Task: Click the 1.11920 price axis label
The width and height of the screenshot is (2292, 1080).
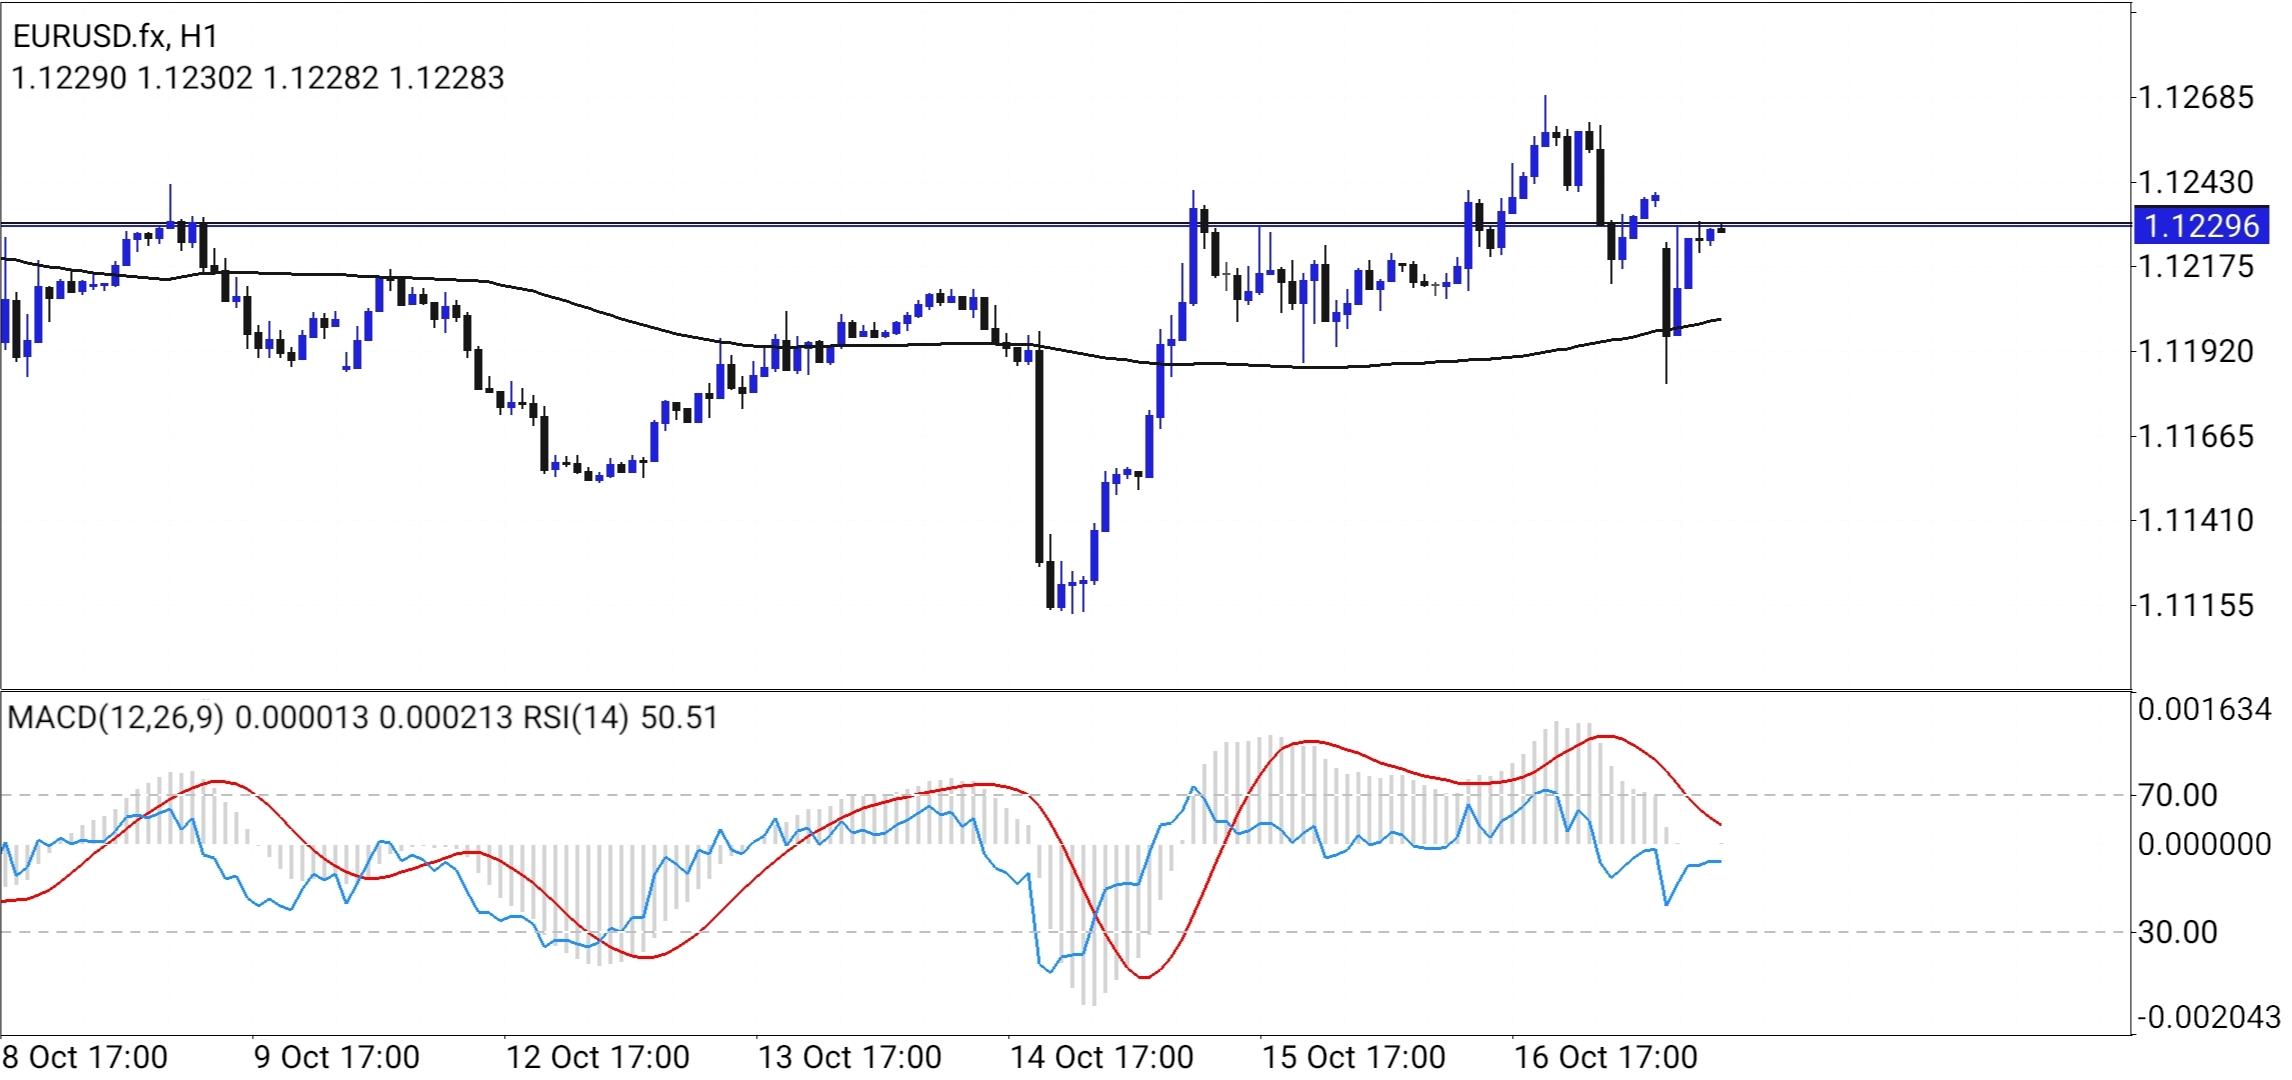Action: [2195, 351]
